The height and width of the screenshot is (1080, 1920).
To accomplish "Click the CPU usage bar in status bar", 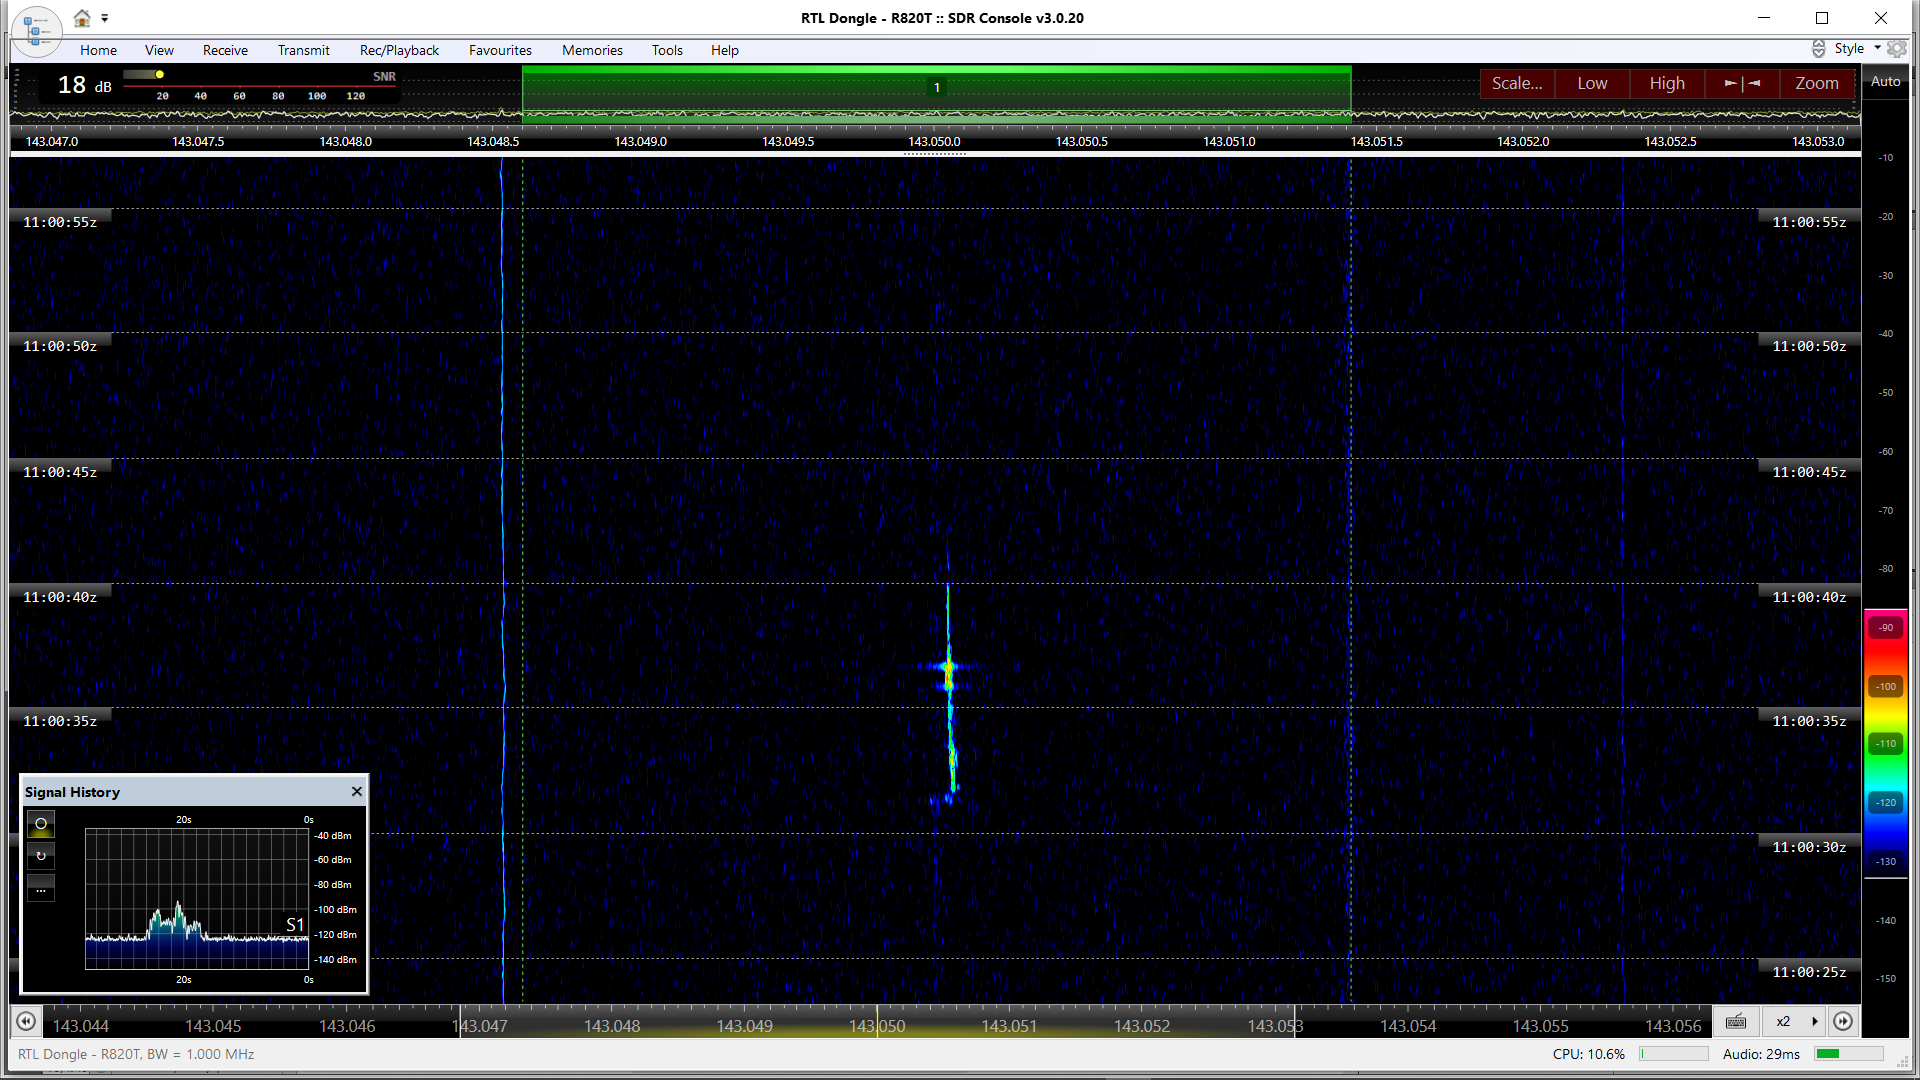I will 1673,1054.
